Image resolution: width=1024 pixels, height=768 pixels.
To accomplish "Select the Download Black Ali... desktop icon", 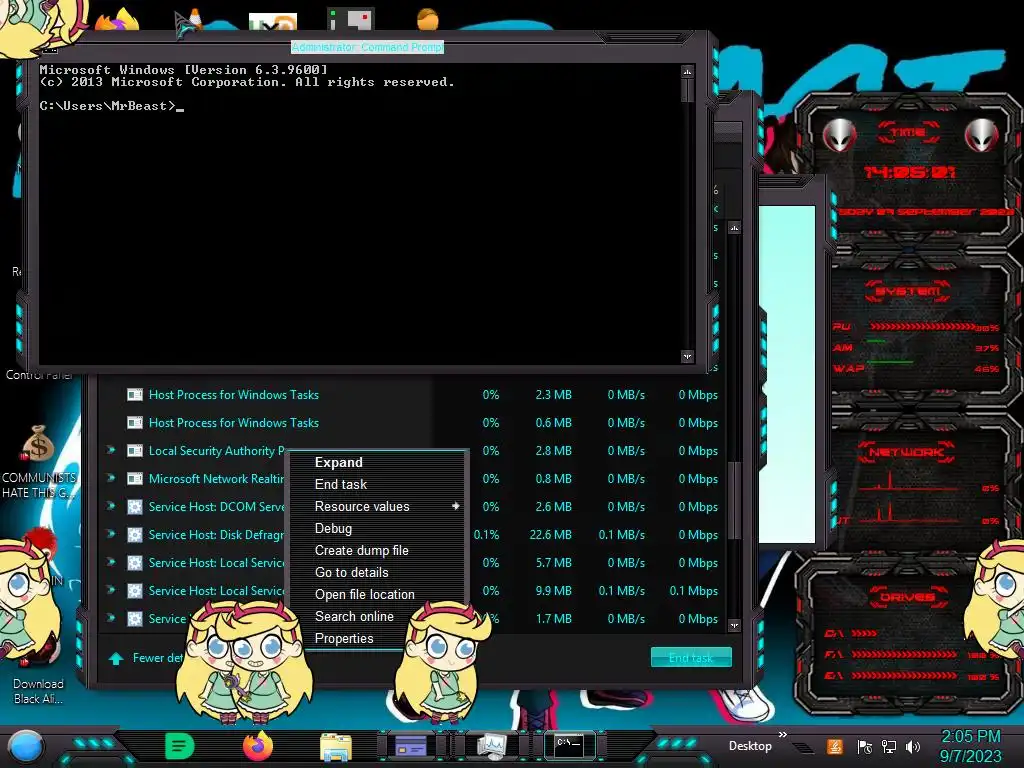I will coord(39,691).
